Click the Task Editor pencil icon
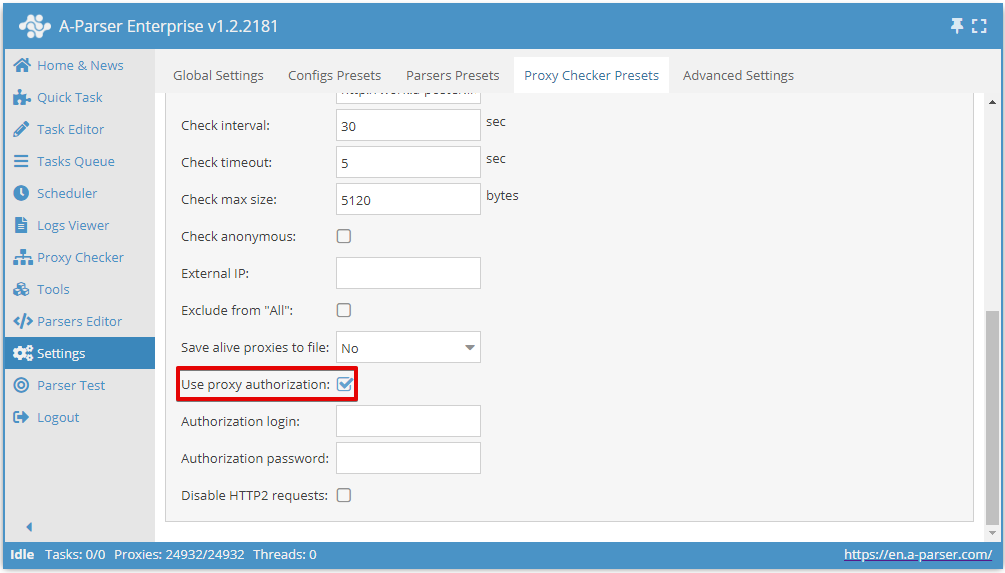 tap(21, 129)
